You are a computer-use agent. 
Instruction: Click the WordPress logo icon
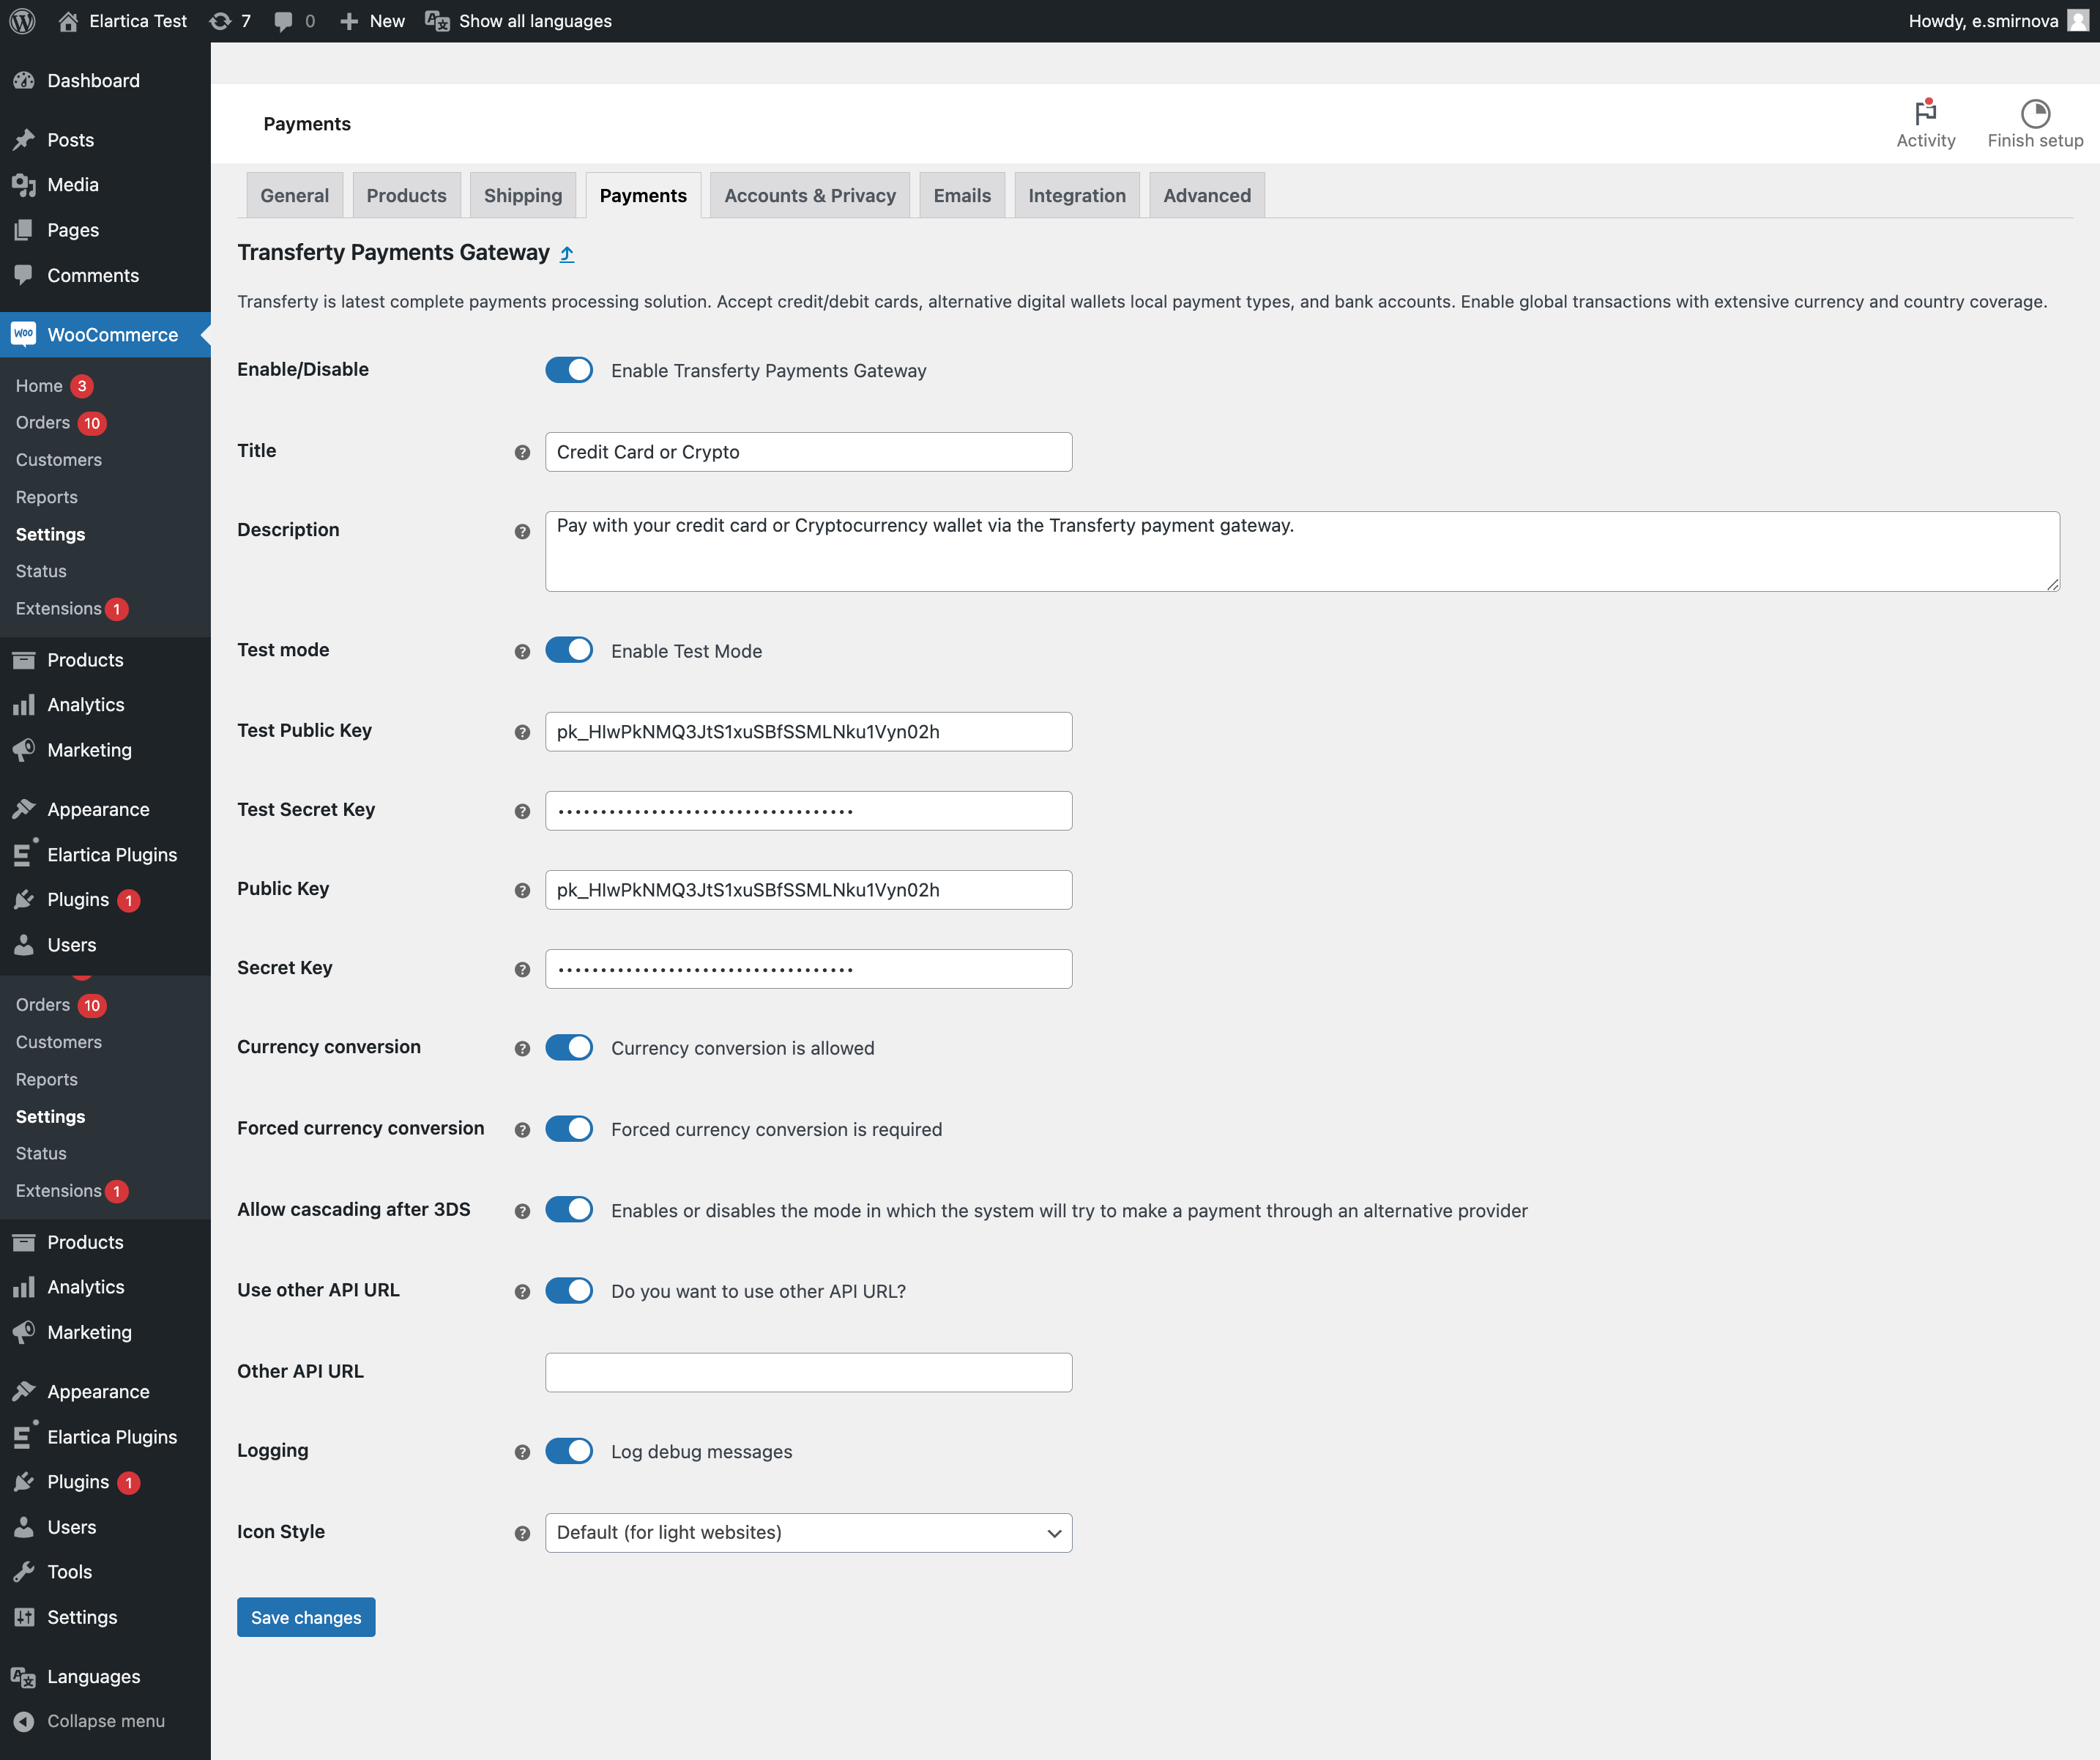(23, 21)
